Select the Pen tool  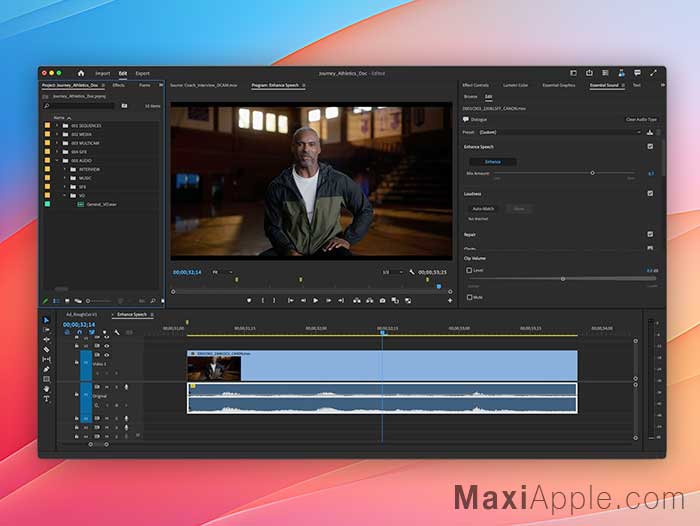pos(46,369)
